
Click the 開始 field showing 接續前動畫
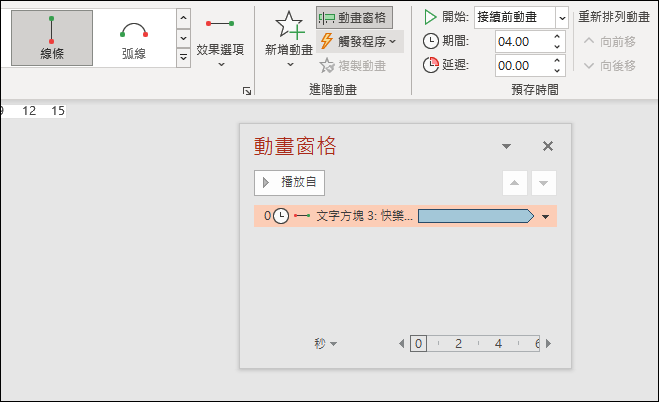(x=515, y=18)
